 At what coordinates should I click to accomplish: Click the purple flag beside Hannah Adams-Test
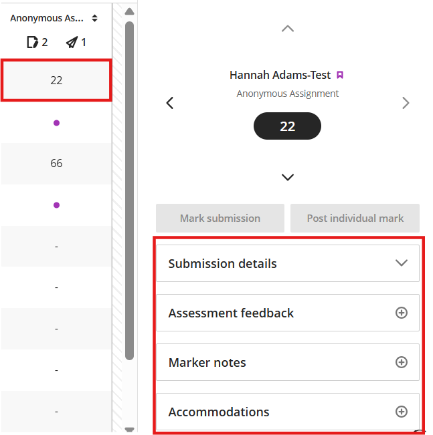tap(340, 75)
